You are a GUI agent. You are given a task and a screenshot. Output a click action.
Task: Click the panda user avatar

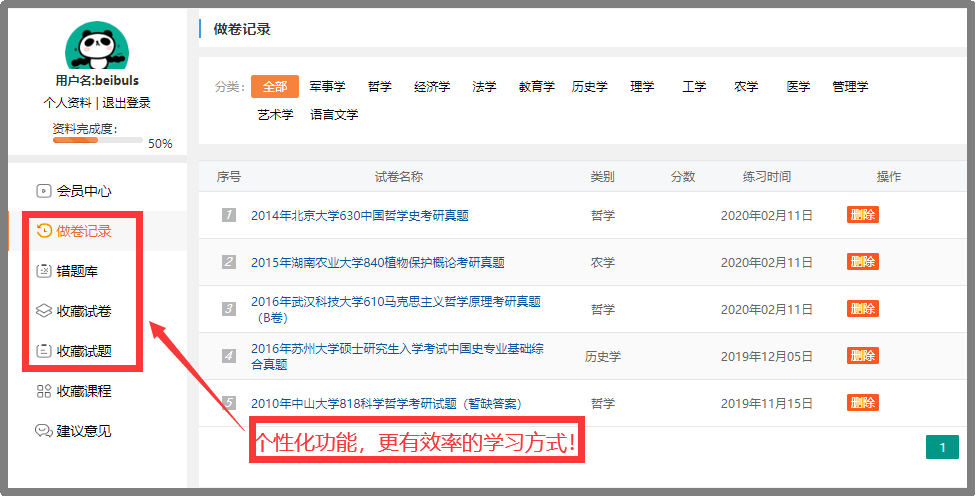(x=97, y=46)
